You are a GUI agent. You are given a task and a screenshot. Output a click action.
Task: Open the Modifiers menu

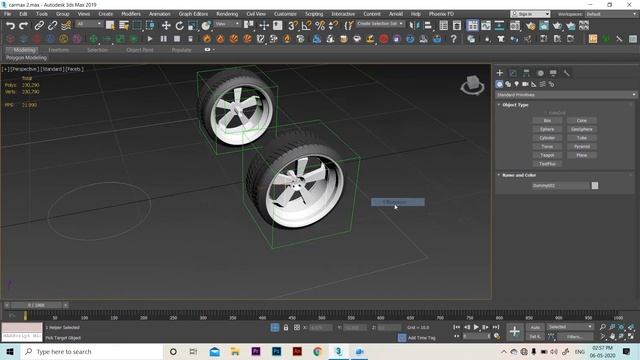pos(131,14)
